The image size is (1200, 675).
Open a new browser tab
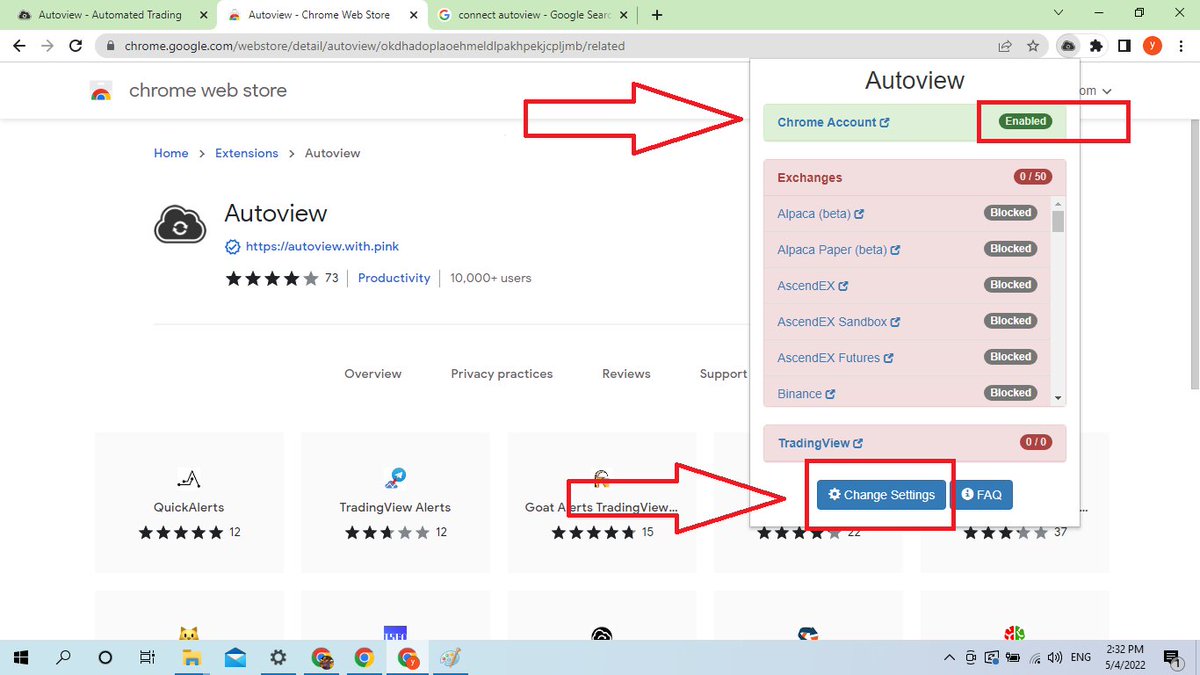657,15
